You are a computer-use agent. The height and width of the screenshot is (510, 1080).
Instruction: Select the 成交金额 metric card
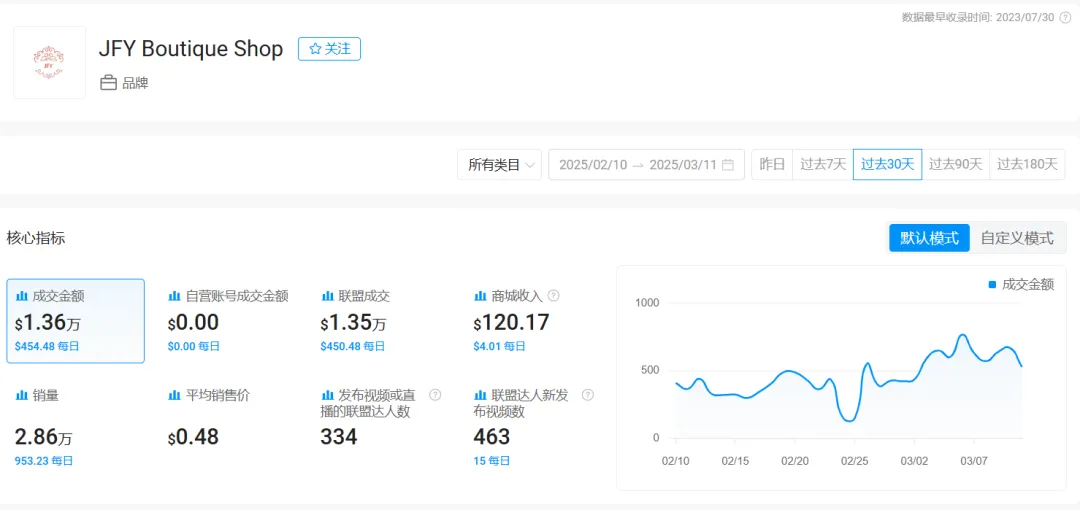click(76, 321)
